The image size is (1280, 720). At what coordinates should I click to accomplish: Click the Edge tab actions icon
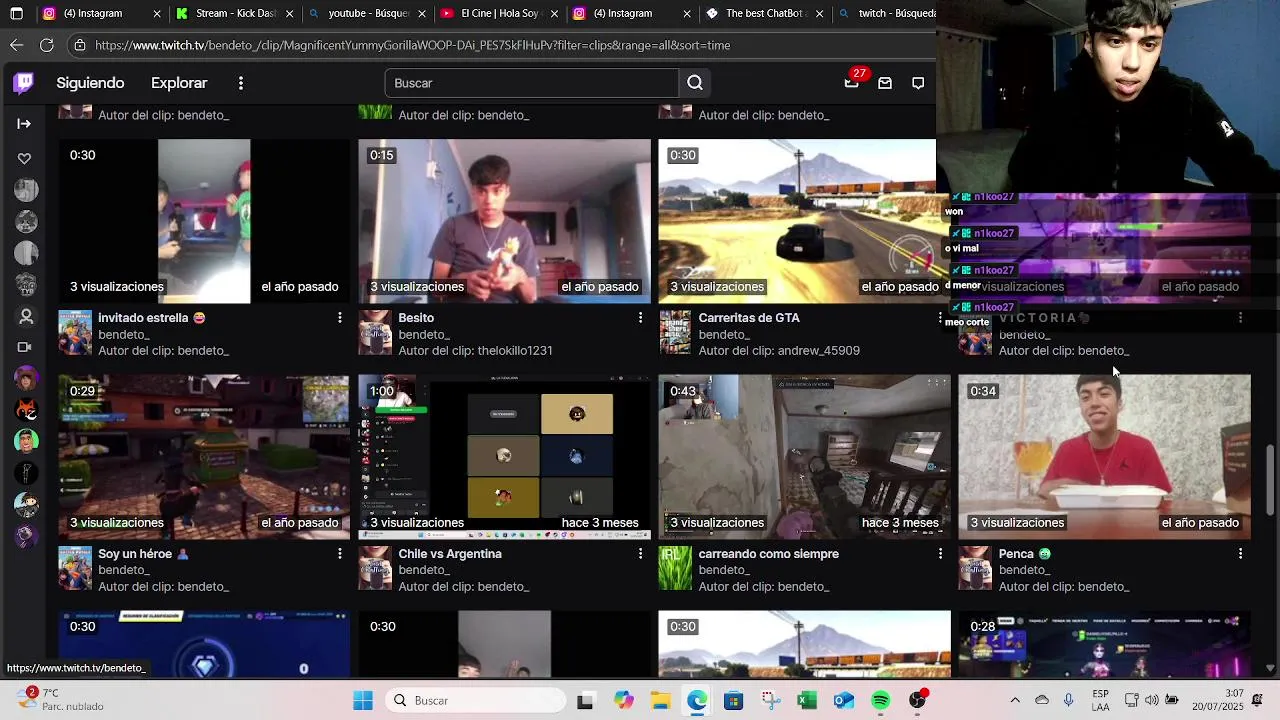16,14
